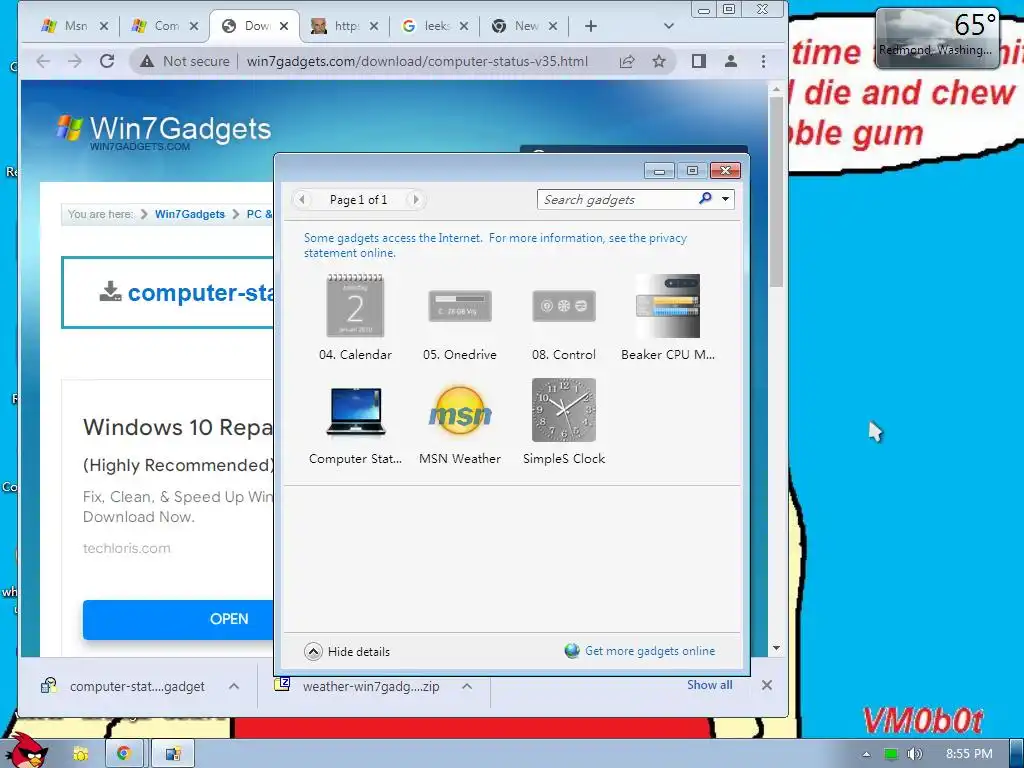
Task: Open the Chrome three-dot menu
Action: pyautogui.click(x=763, y=61)
